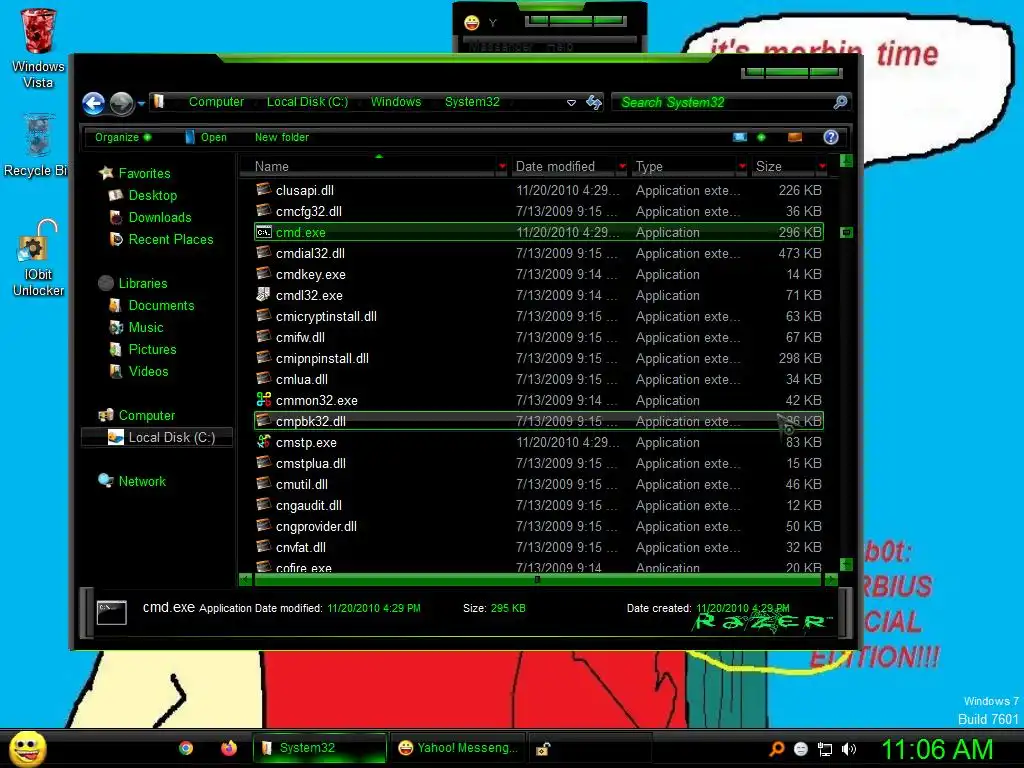This screenshot has width=1024, height=768.
Task: Select Network in navigation pane
Action: tap(142, 481)
